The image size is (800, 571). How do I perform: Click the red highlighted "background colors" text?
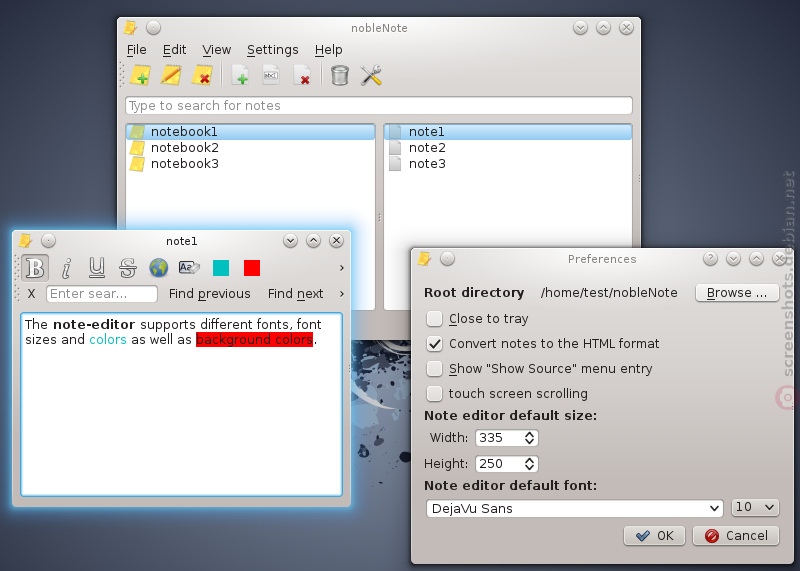tap(255, 340)
